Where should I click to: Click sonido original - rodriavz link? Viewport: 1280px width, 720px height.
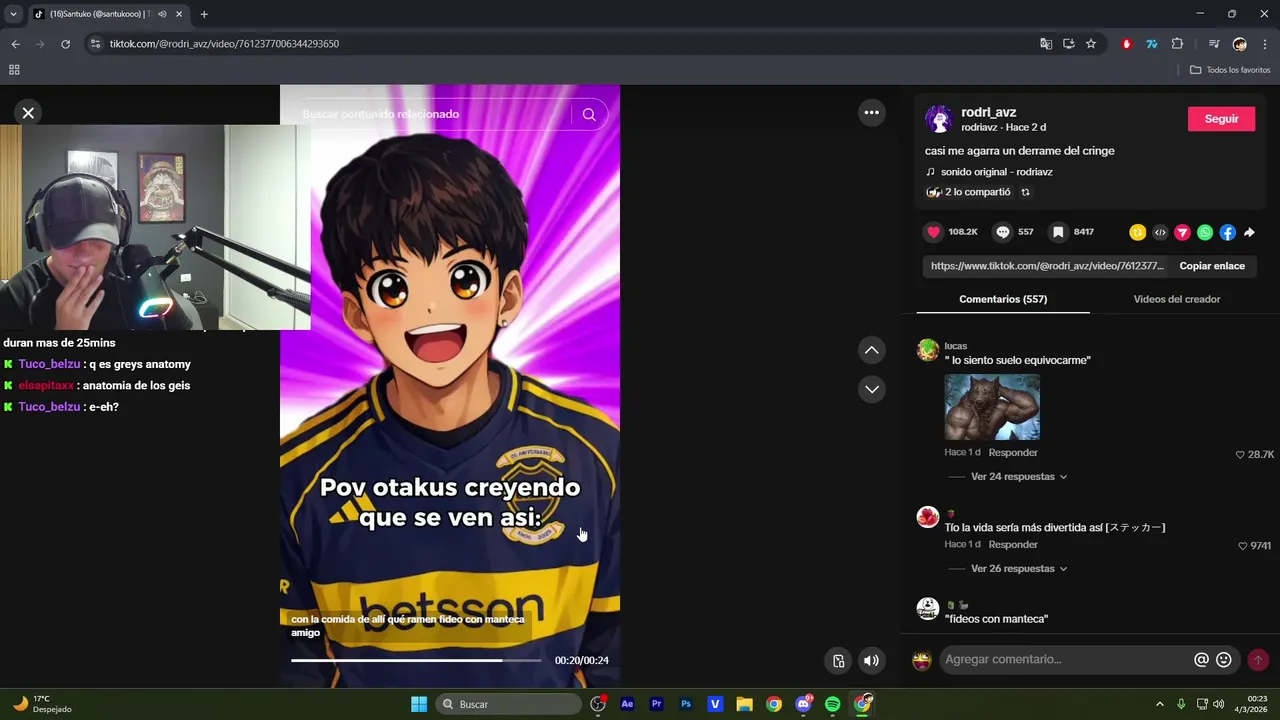996,172
